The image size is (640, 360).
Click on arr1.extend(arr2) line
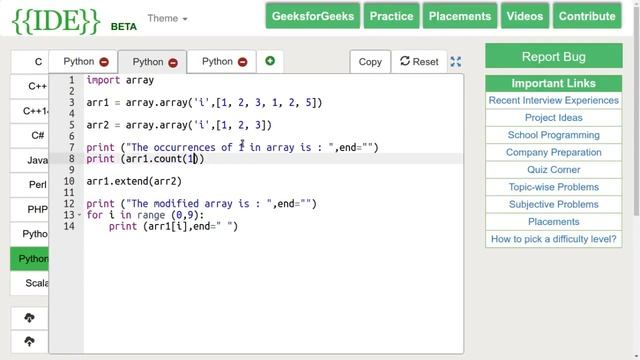click(x=134, y=181)
